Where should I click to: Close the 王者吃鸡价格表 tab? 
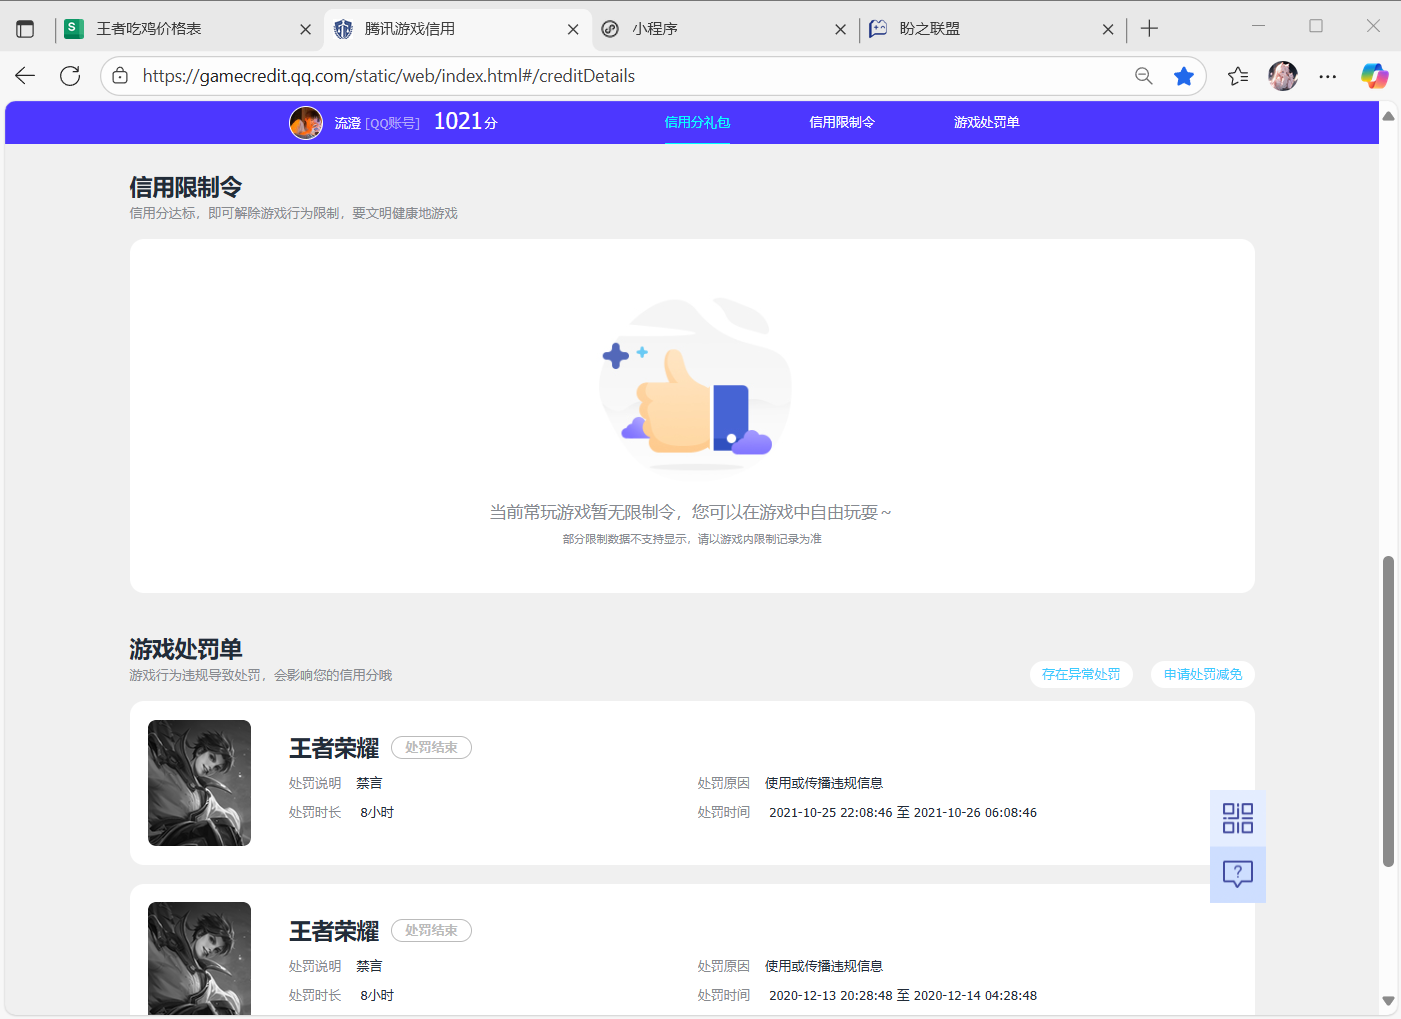click(x=306, y=29)
